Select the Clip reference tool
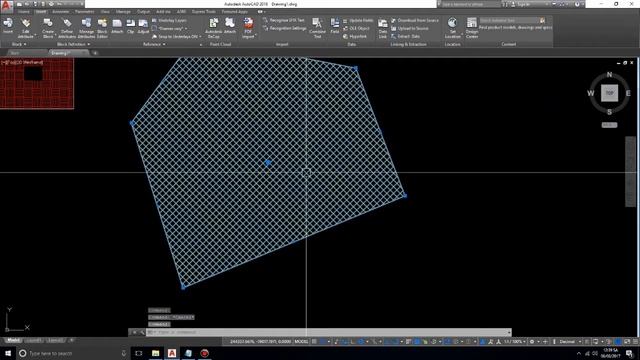Image resolution: width=640 pixels, height=360 pixels. [131, 26]
